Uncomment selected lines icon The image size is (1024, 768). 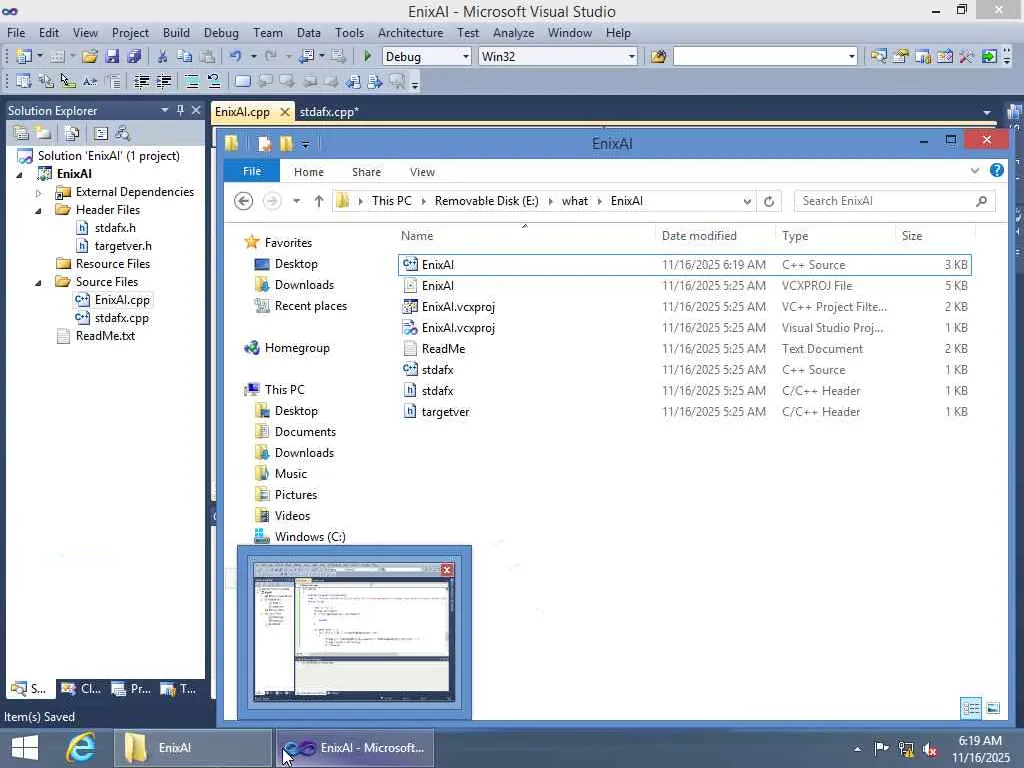click(x=214, y=81)
